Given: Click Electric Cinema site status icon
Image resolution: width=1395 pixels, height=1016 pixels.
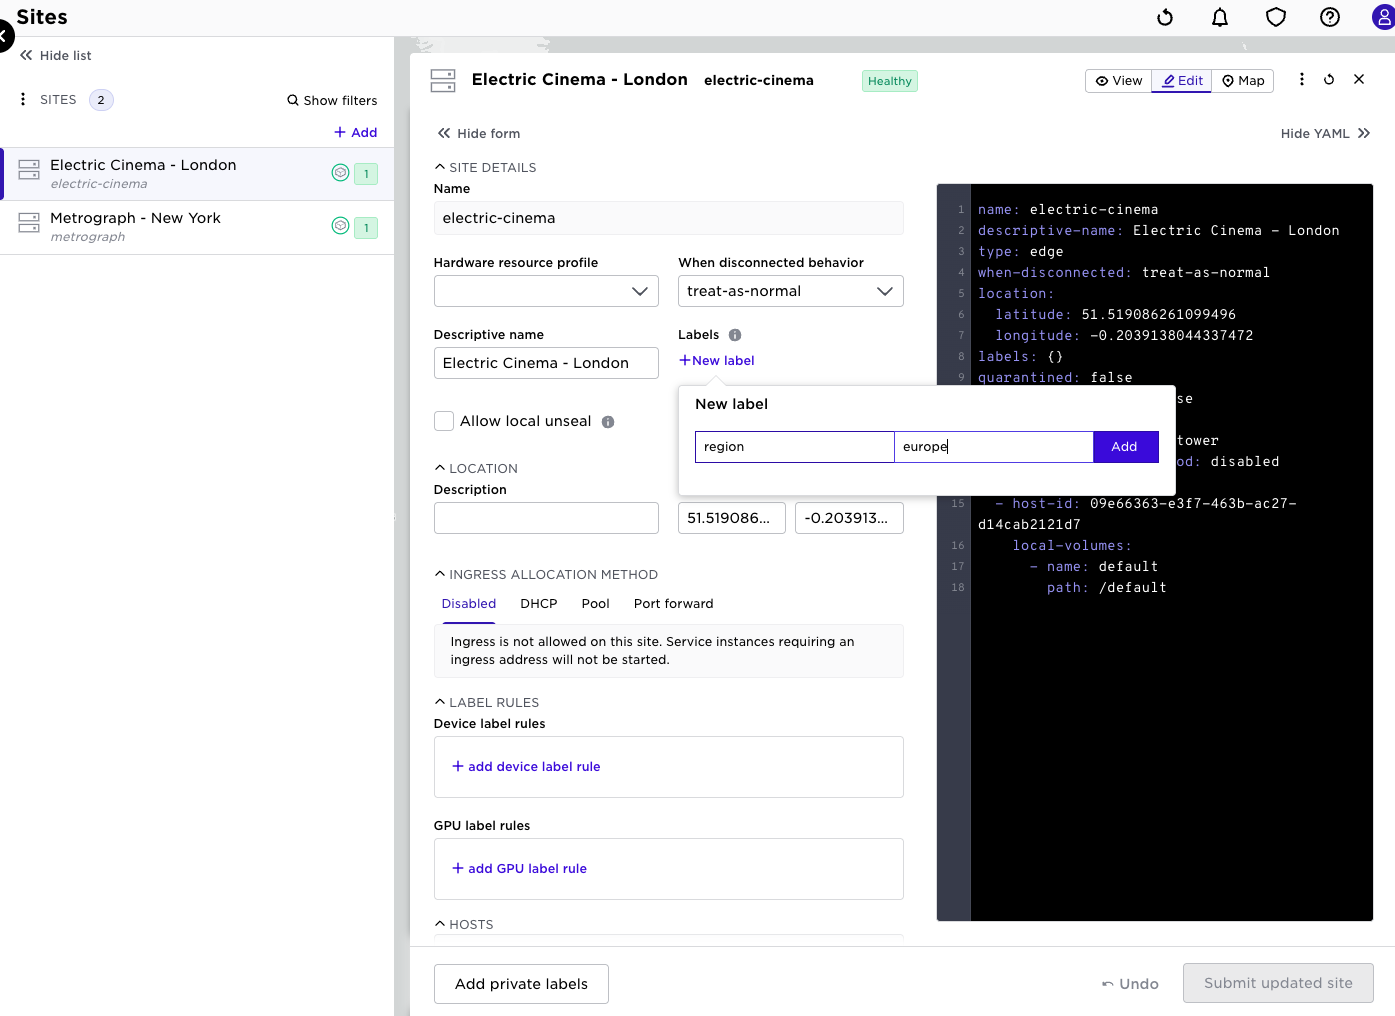Looking at the screenshot, I should click(340, 173).
